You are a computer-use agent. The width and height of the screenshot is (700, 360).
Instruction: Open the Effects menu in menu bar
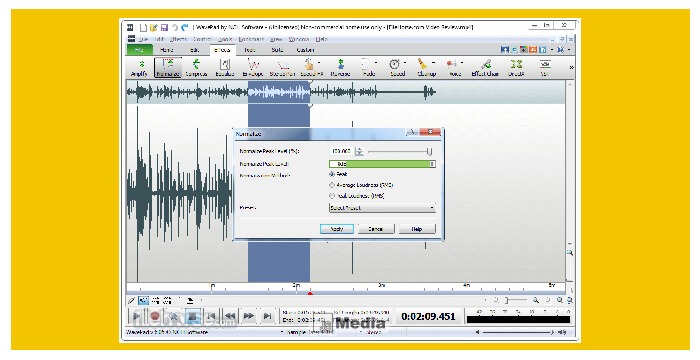coord(178,39)
